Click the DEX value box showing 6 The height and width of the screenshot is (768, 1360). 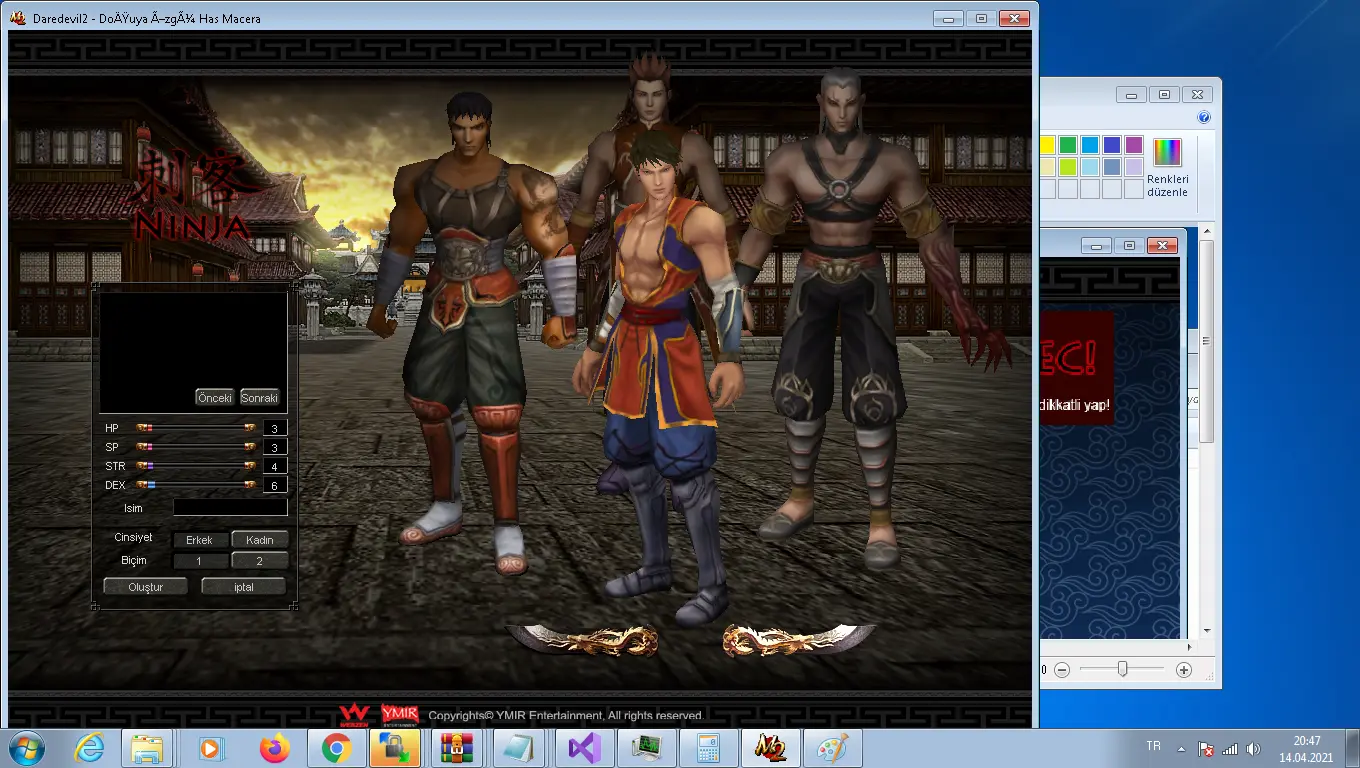(275, 485)
